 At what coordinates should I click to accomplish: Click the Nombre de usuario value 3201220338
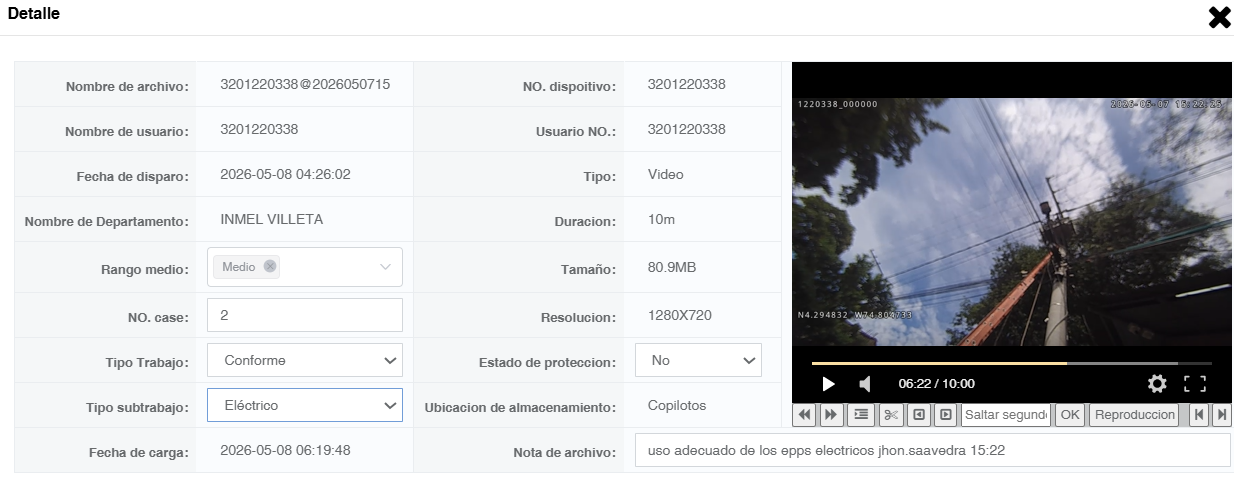point(259,129)
